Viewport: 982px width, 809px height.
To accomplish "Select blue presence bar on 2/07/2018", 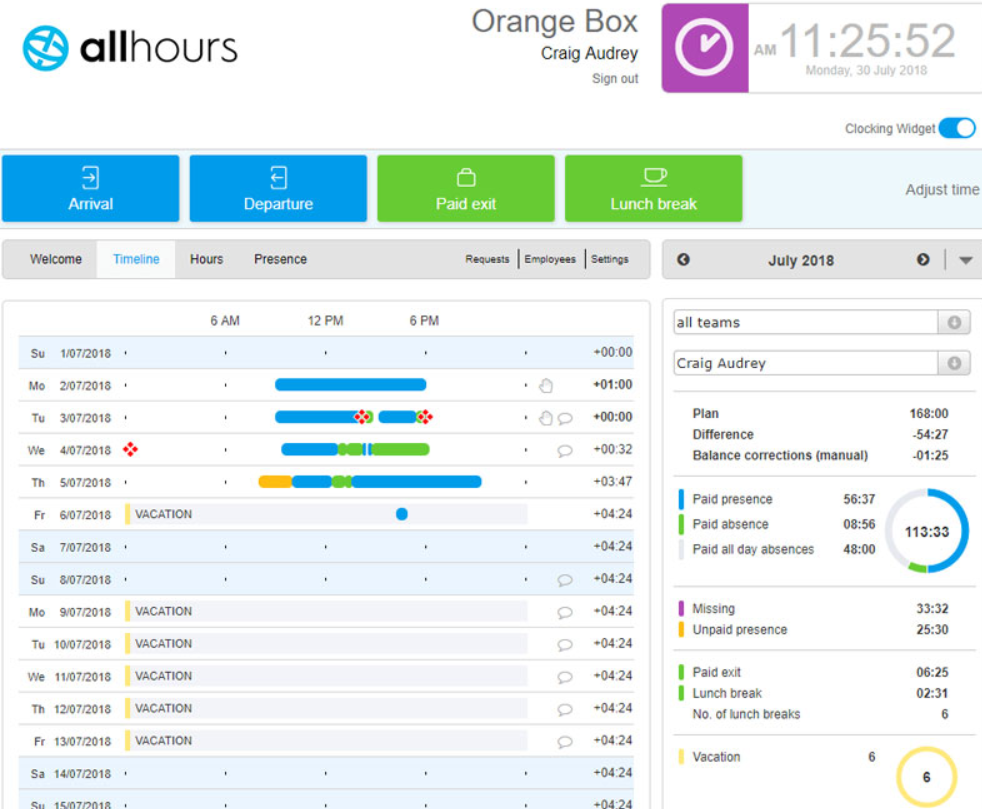I will point(351,384).
